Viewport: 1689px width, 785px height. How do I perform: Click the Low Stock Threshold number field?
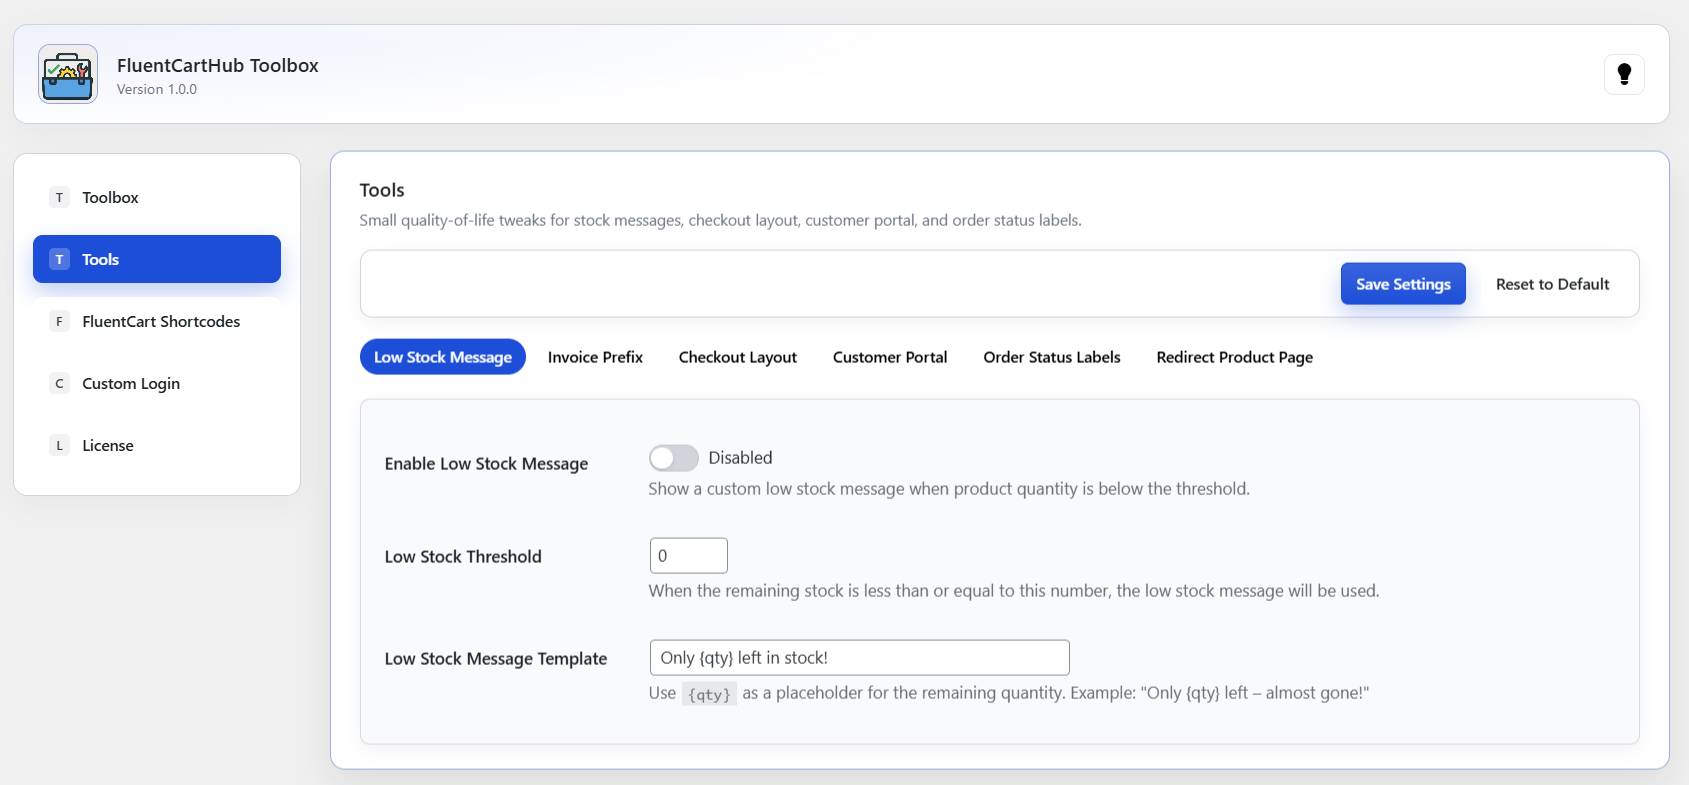(x=688, y=556)
